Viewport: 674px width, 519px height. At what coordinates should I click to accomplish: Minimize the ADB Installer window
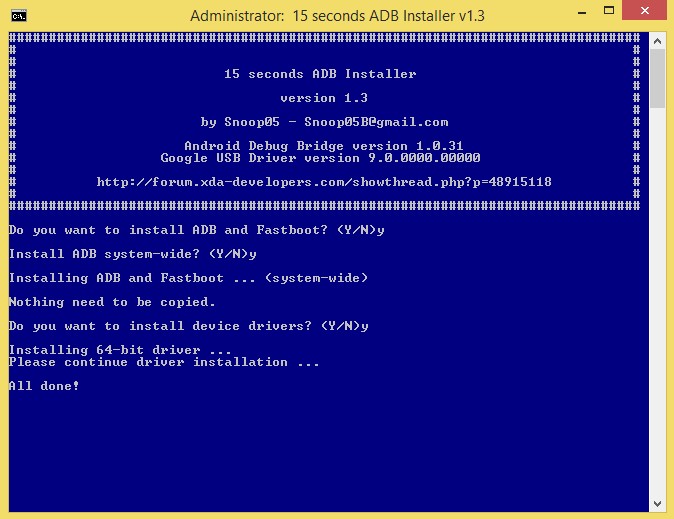pyautogui.click(x=582, y=13)
